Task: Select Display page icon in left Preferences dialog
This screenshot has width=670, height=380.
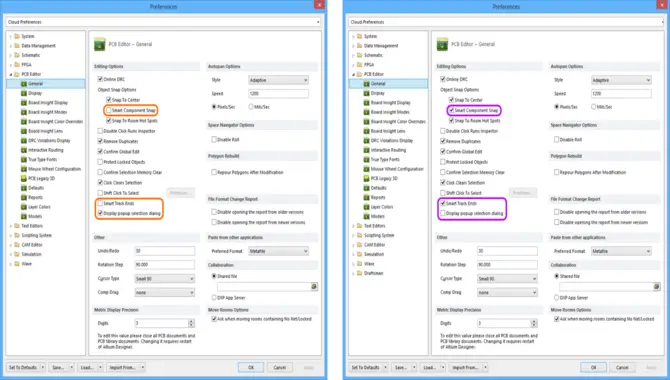Action: pos(24,93)
